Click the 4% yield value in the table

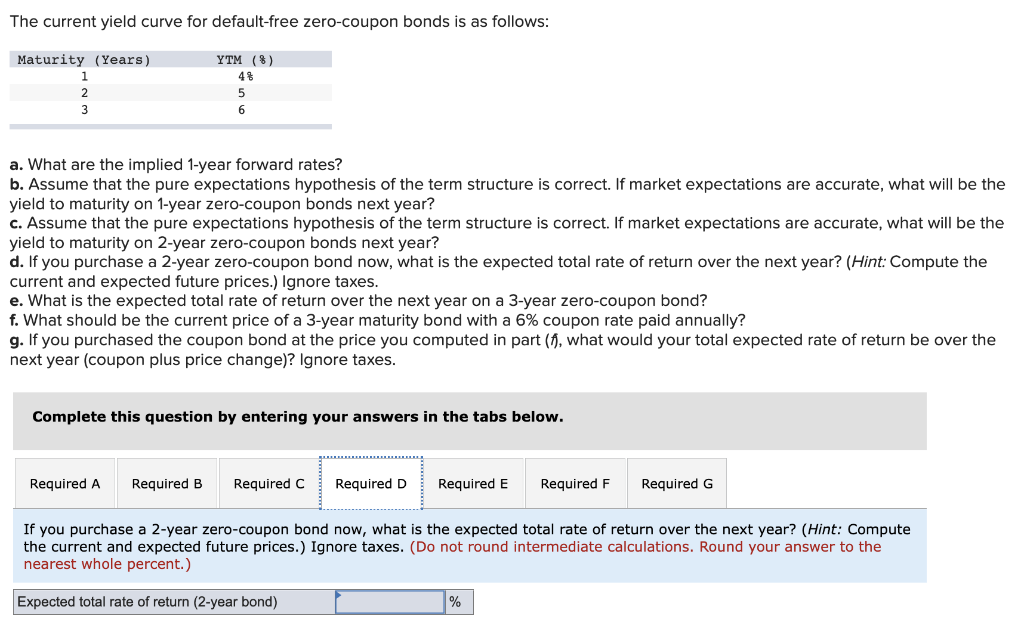point(241,75)
